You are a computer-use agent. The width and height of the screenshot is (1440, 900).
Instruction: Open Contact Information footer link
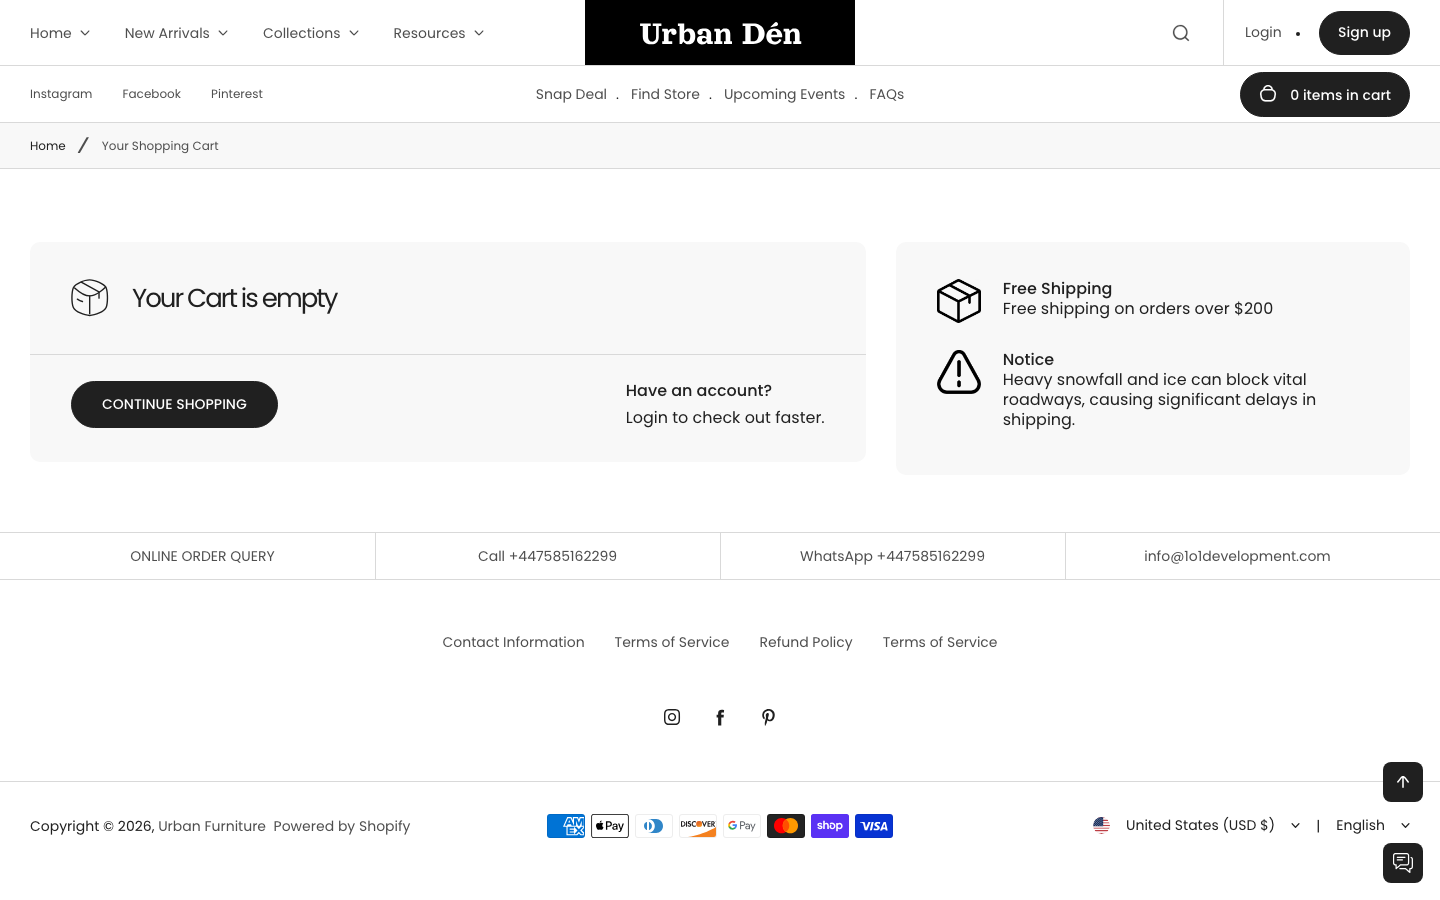pos(513,642)
